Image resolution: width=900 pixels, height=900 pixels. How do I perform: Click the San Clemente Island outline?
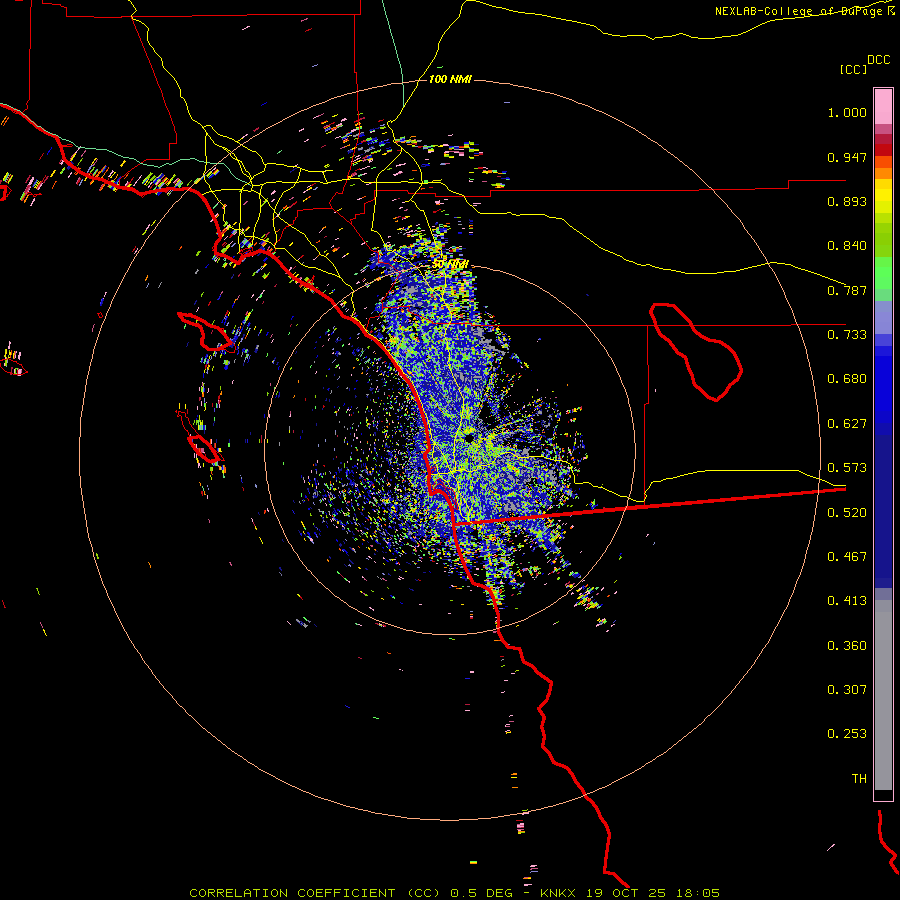(x=204, y=448)
